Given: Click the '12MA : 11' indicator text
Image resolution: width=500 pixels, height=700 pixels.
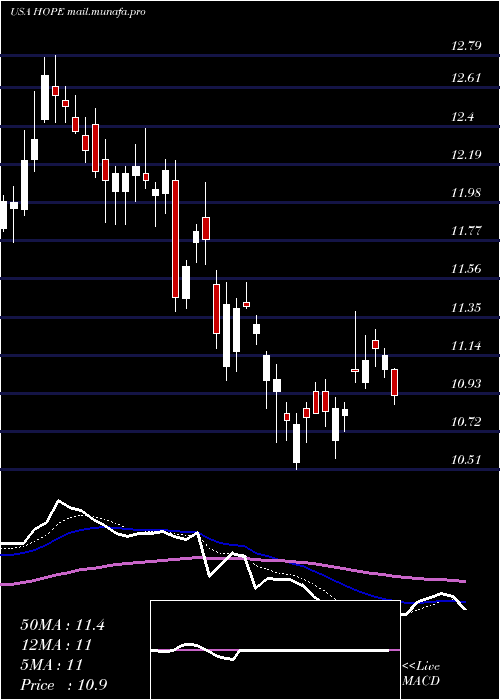Looking at the screenshot, I should click(56, 645).
